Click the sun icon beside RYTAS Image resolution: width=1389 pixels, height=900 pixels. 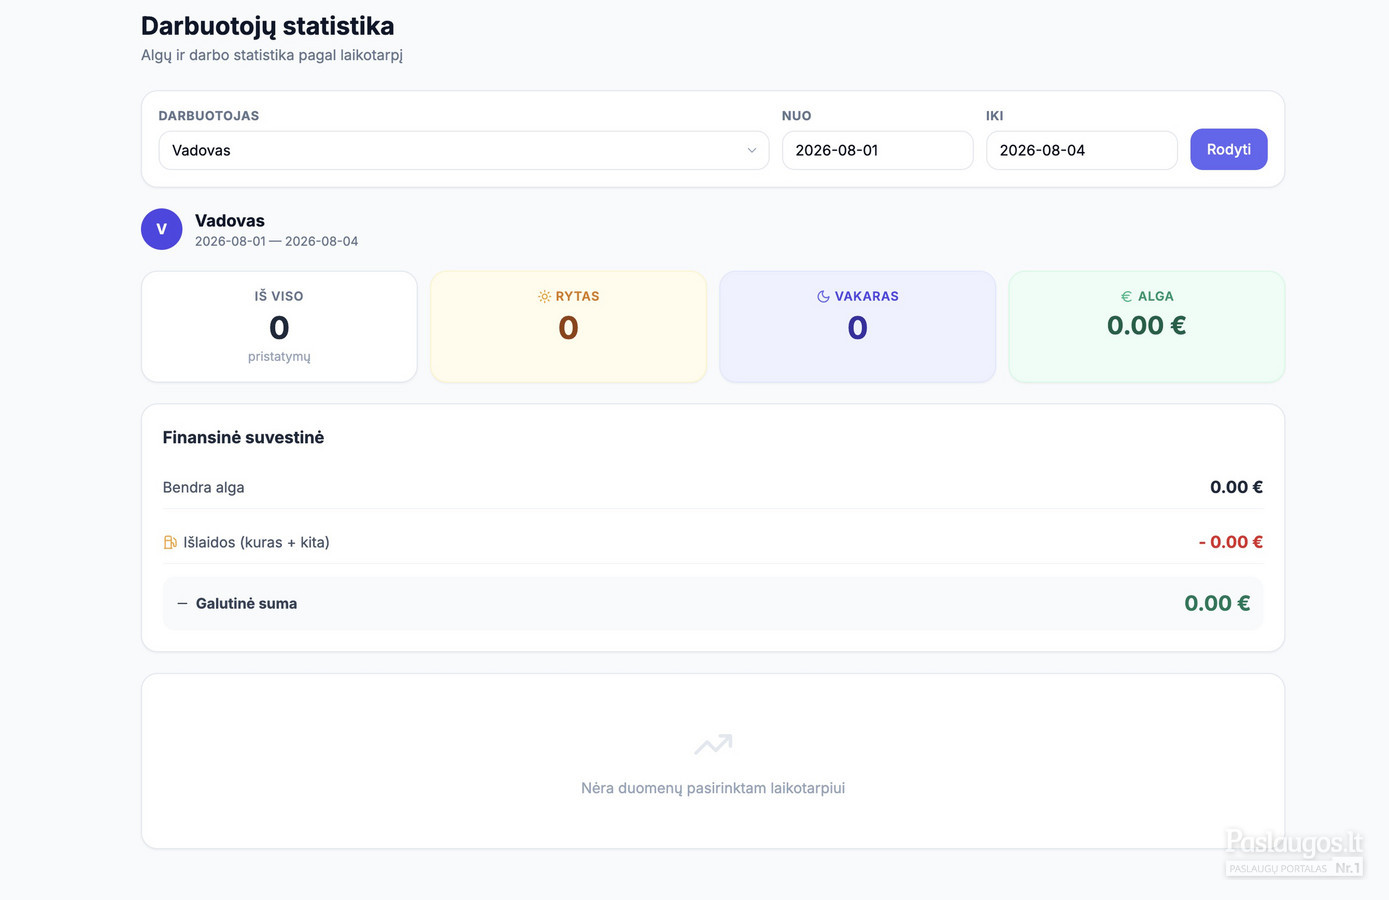pyautogui.click(x=544, y=297)
